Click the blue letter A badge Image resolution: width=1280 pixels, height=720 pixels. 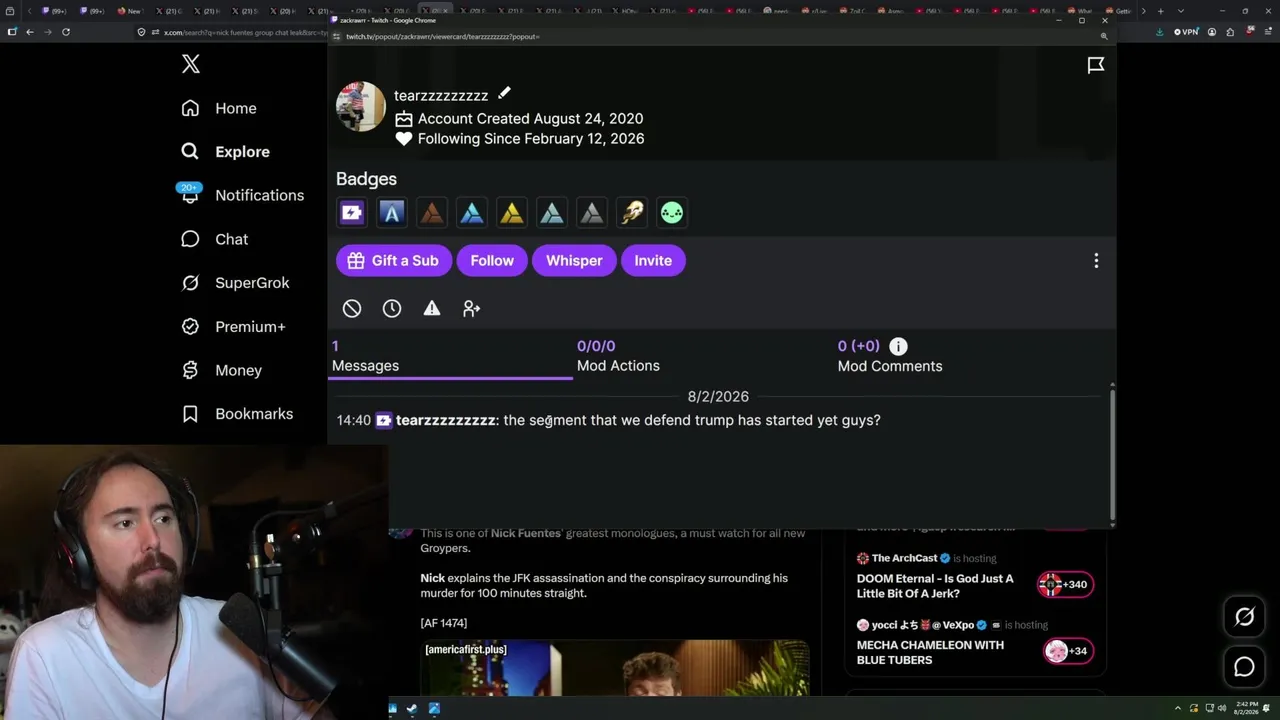[x=392, y=212]
